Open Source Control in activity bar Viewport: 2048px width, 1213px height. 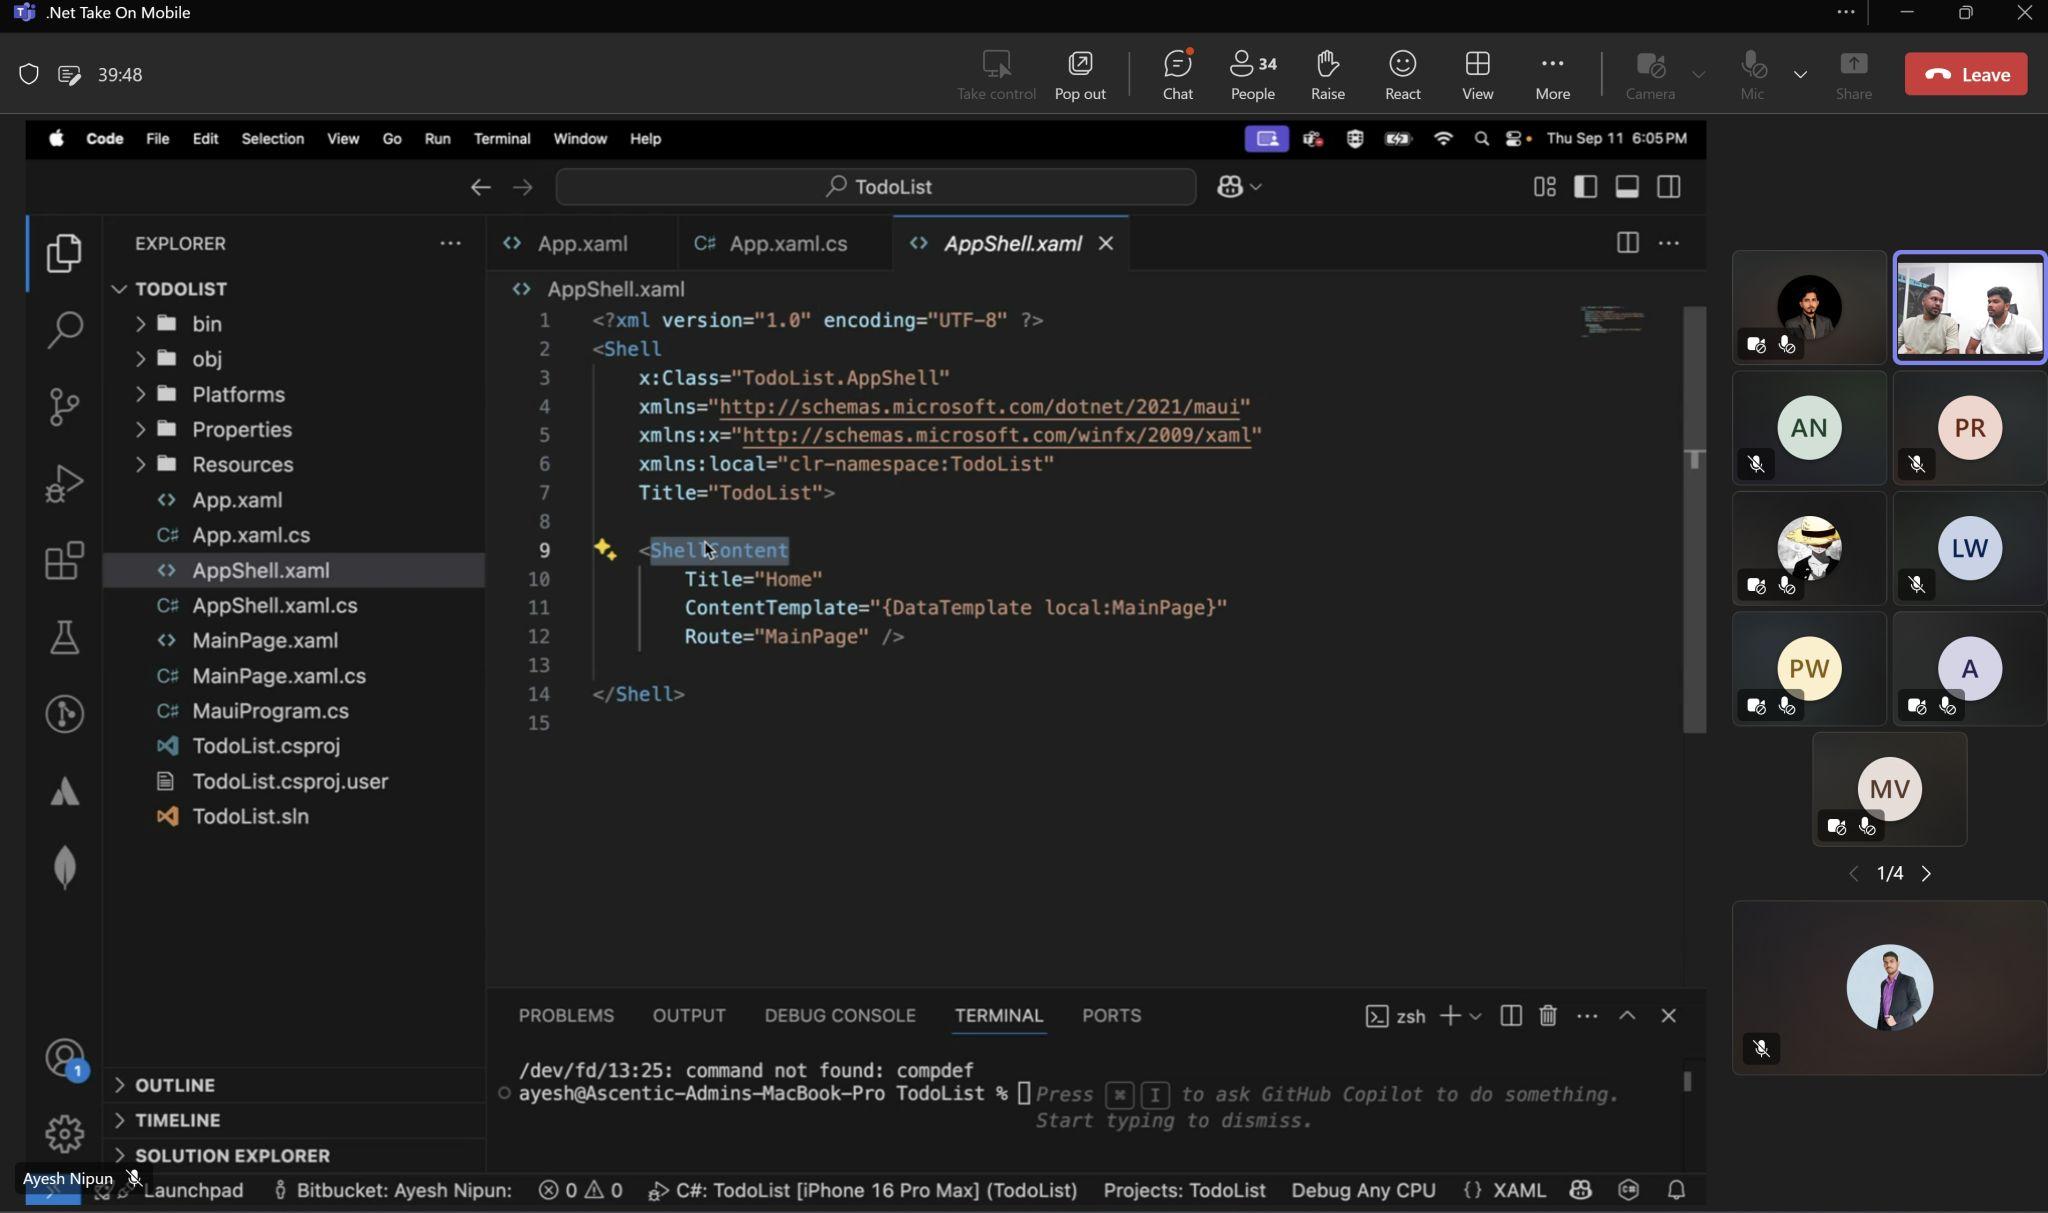(x=64, y=406)
